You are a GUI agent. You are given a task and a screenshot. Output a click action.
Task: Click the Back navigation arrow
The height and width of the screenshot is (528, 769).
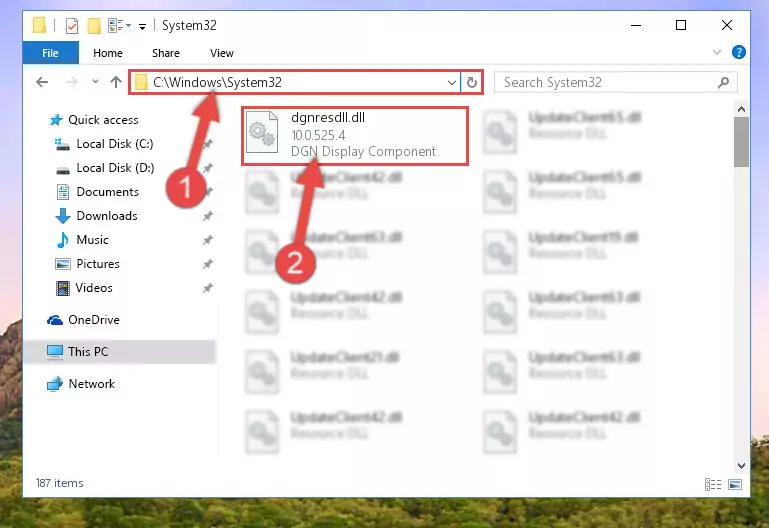pyautogui.click(x=42, y=82)
